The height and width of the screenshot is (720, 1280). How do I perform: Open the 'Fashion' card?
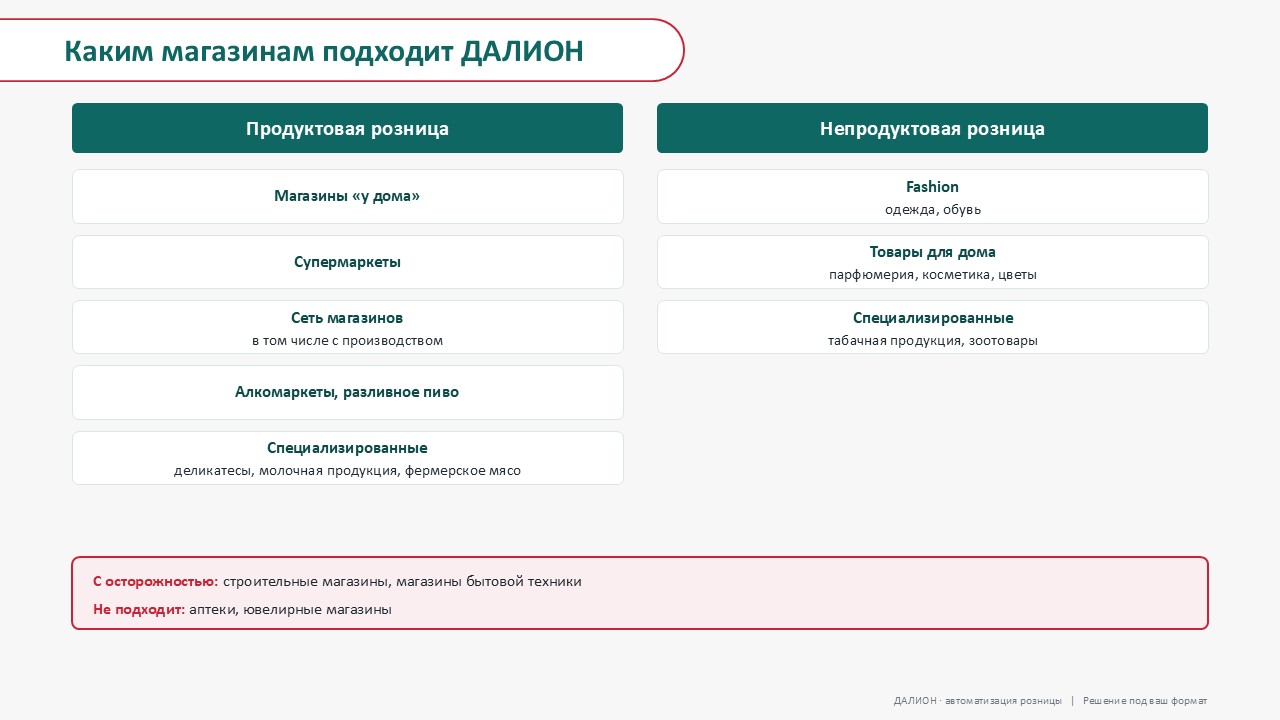point(932,196)
